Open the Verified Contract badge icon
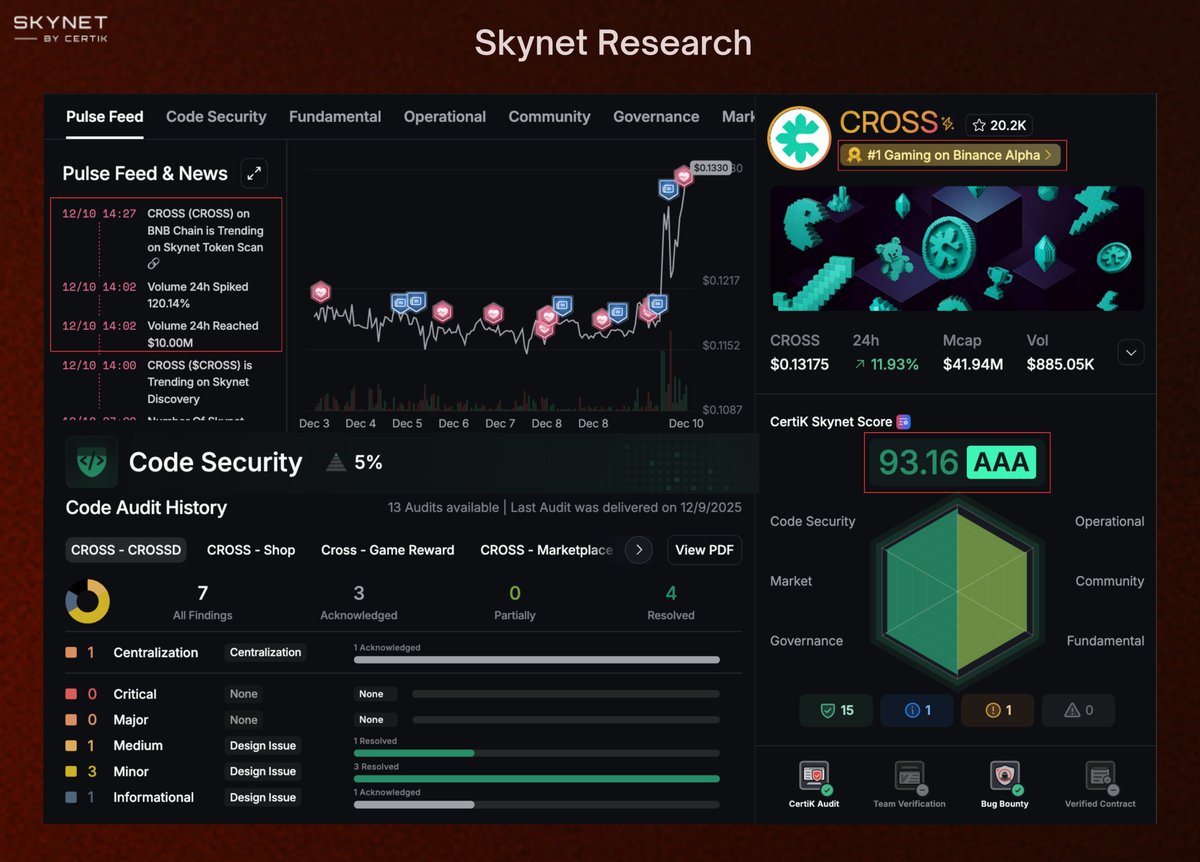Image resolution: width=1200 pixels, height=862 pixels. click(1100, 776)
